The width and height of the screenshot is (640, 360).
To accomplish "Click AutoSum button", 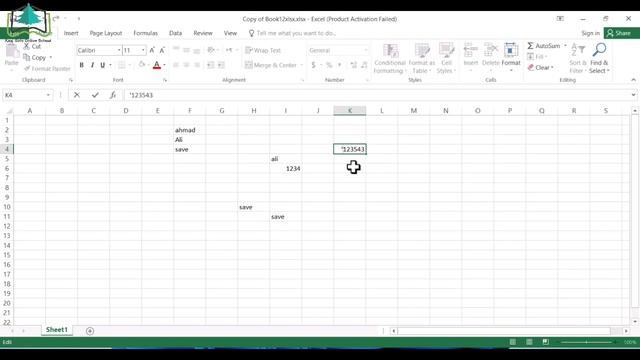I will point(544,46).
